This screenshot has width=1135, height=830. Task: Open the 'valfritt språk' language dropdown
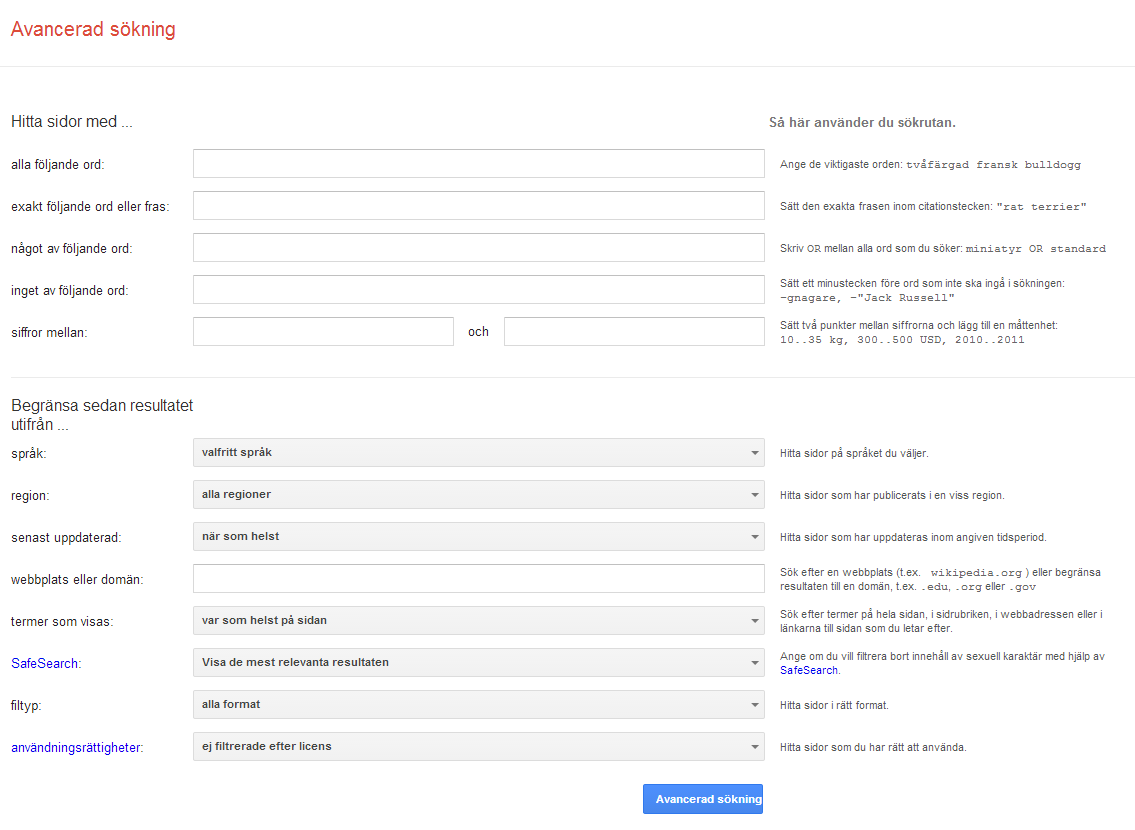click(x=478, y=452)
